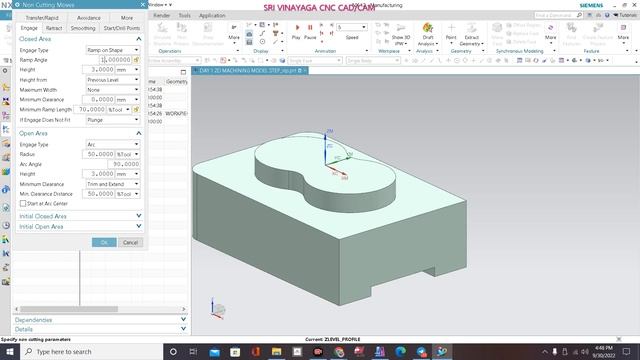640x360 pixels.
Task: Click the Radius value field
Action: coord(99,154)
